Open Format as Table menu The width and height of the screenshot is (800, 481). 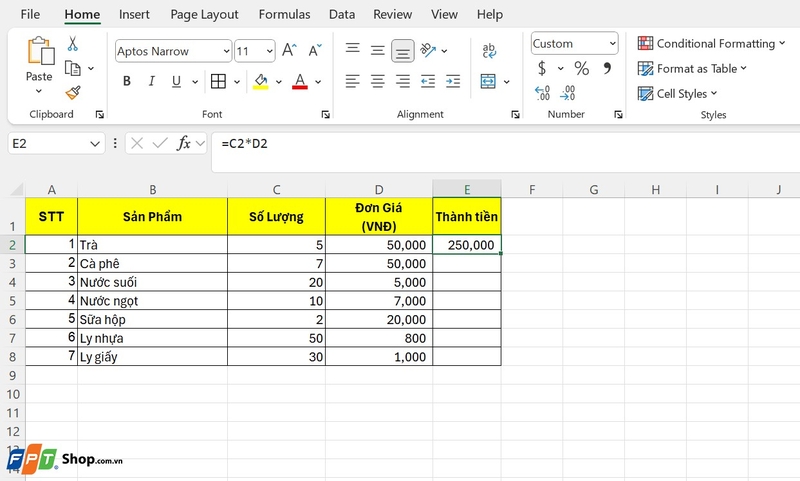tap(692, 68)
